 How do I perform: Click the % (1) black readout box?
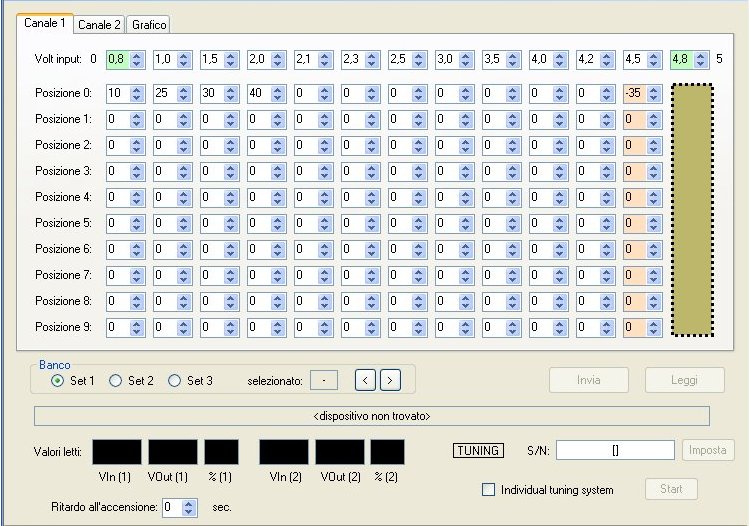pos(221,452)
